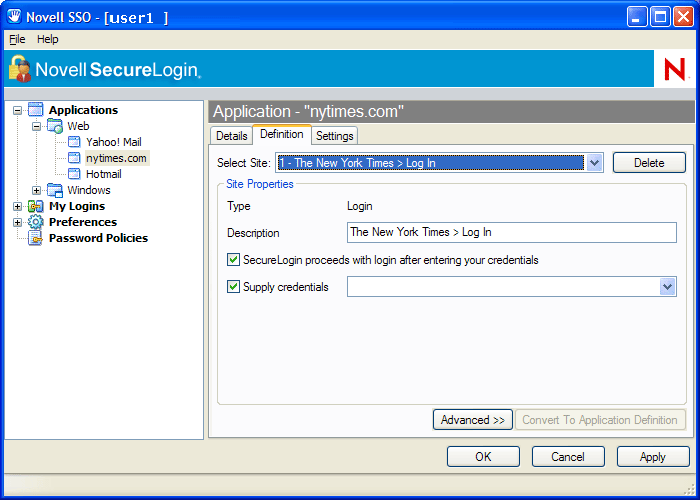Uncheck the Supply credentials checkbox
700x500 pixels.
(233, 287)
